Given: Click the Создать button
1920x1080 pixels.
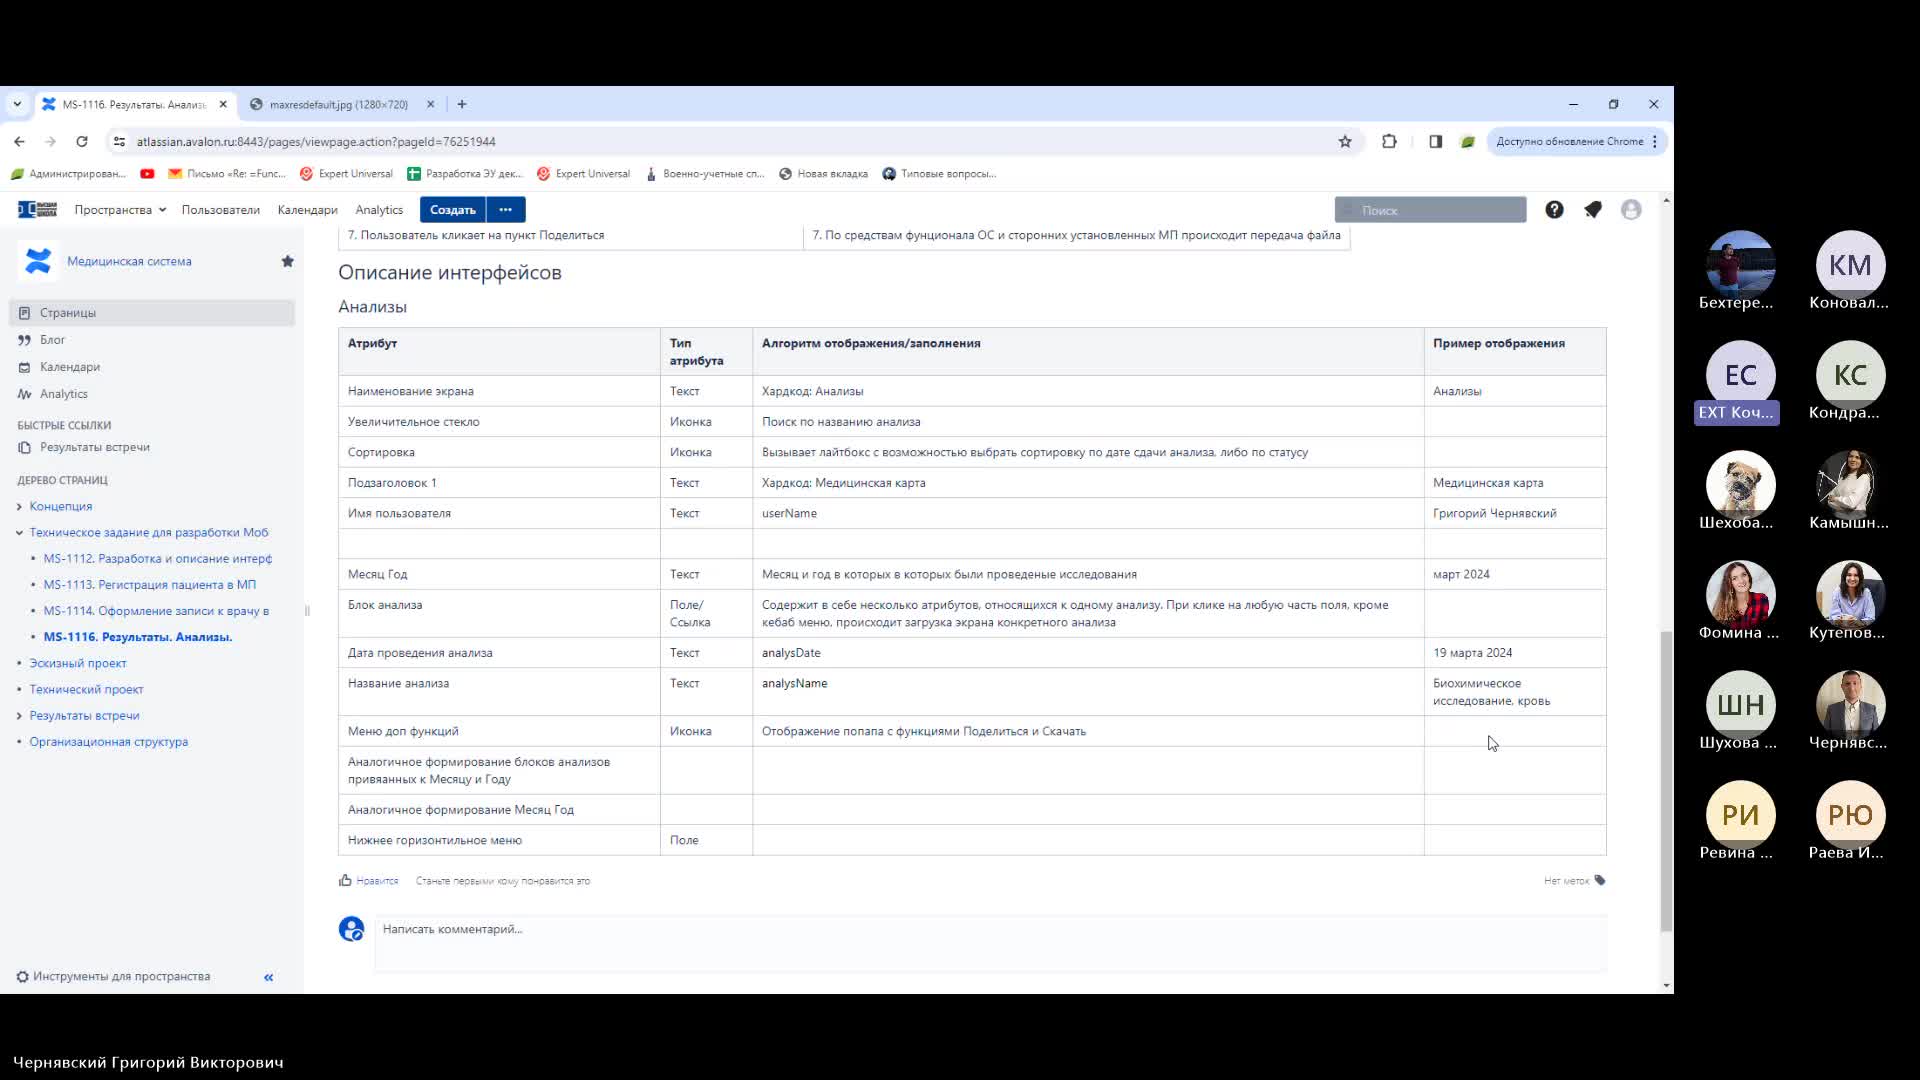Looking at the screenshot, I should (452, 209).
